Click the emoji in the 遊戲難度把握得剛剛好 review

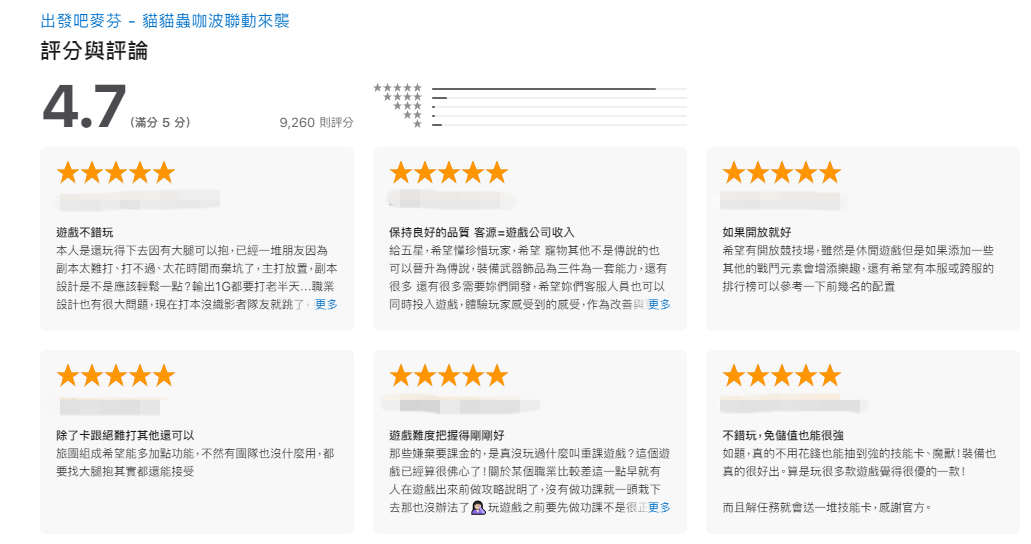(x=478, y=508)
